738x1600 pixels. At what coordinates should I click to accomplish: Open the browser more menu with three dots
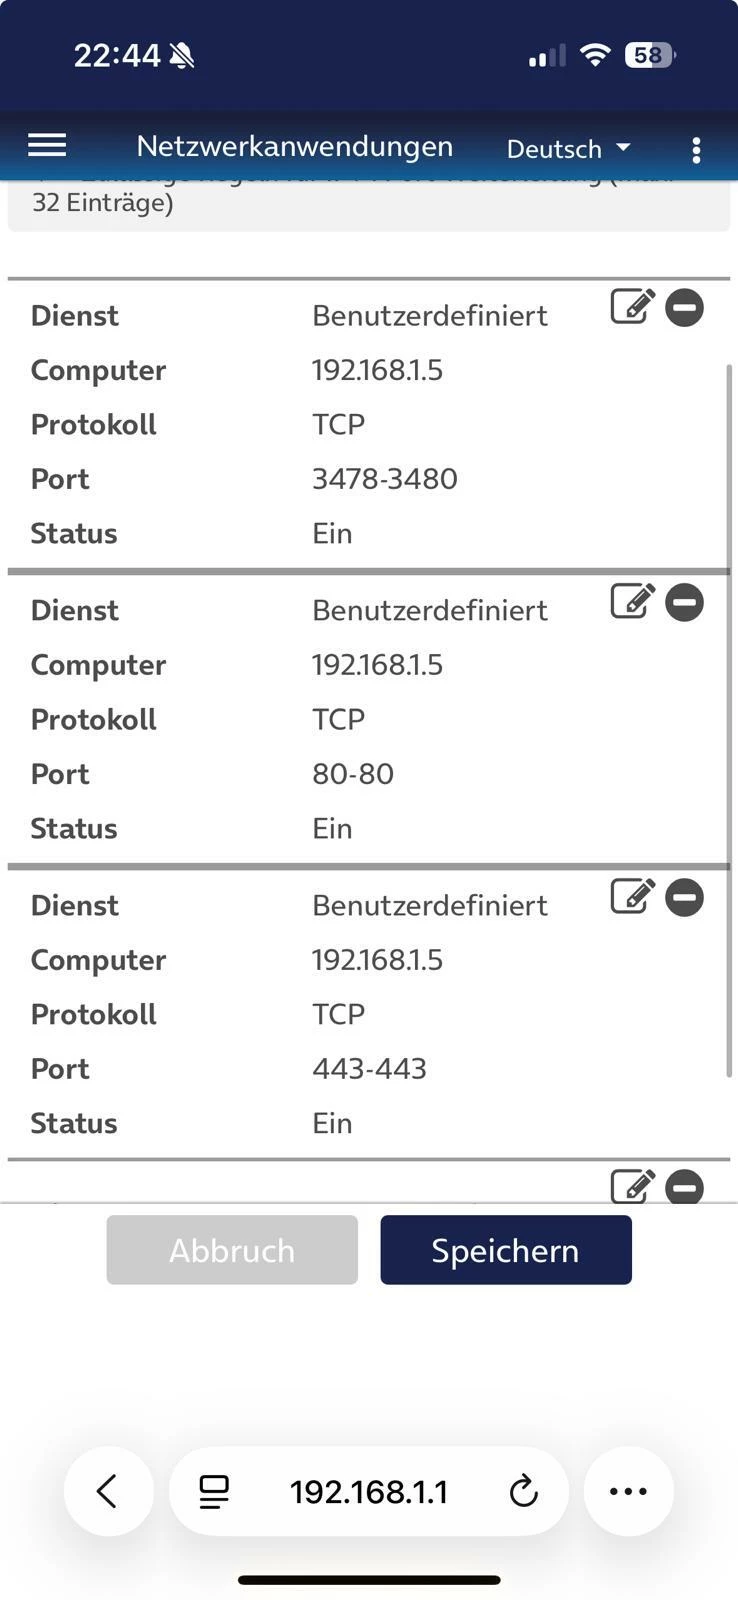(x=628, y=1491)
